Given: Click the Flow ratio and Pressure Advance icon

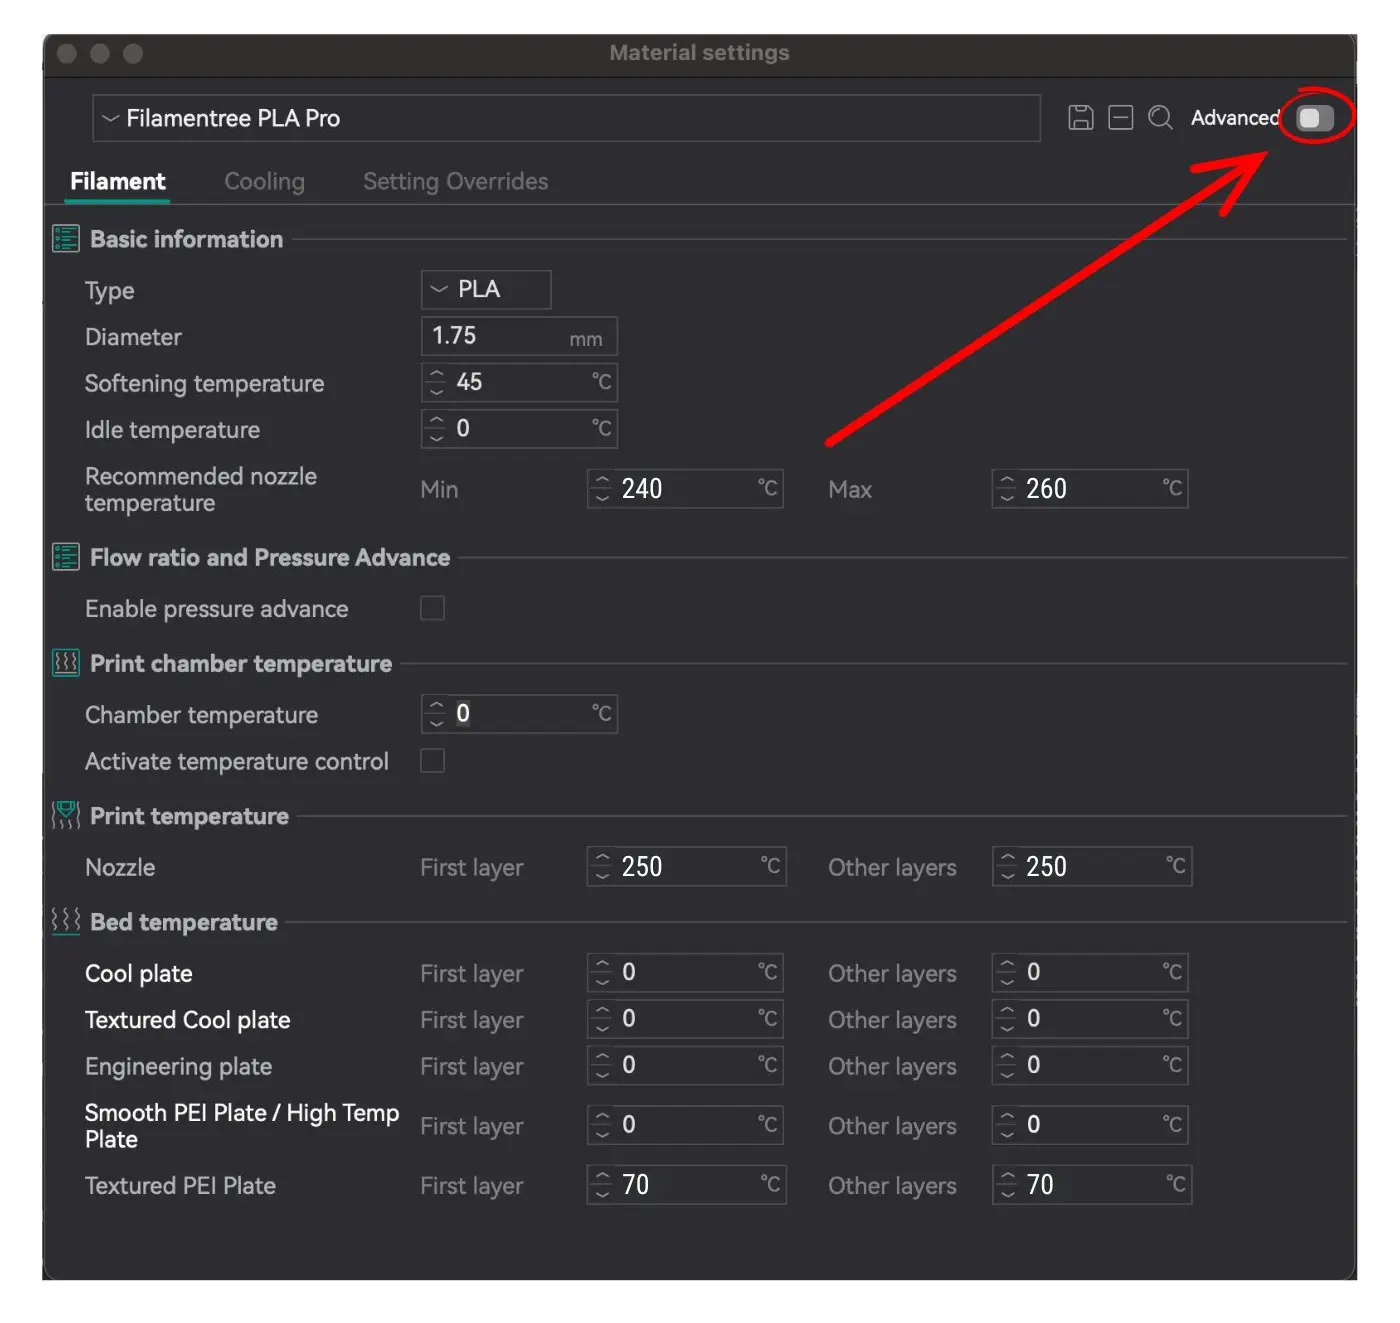Looking at the screenshot, I should pos(66,557).
